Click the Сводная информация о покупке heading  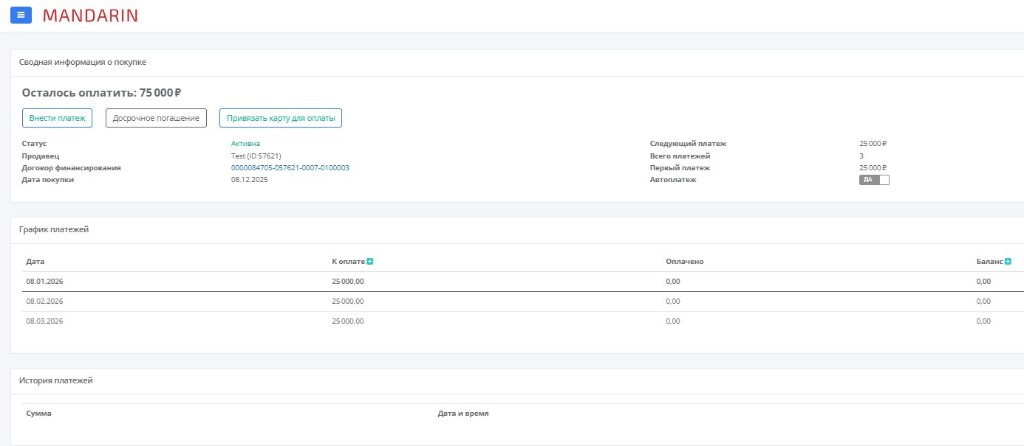click(83, 62)
